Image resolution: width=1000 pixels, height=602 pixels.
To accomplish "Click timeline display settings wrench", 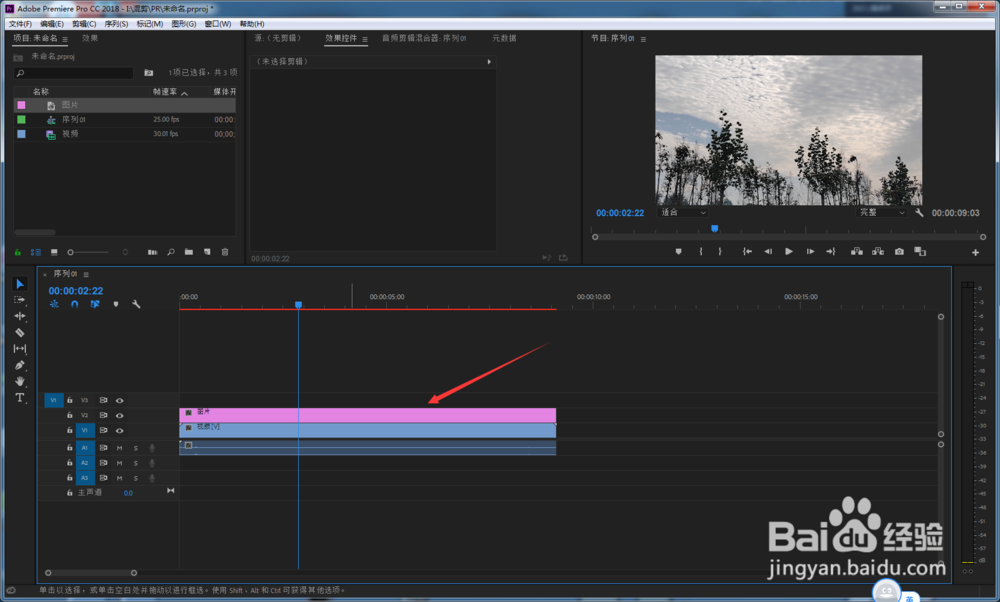I will pyautogui.click(x=136, y=304).
